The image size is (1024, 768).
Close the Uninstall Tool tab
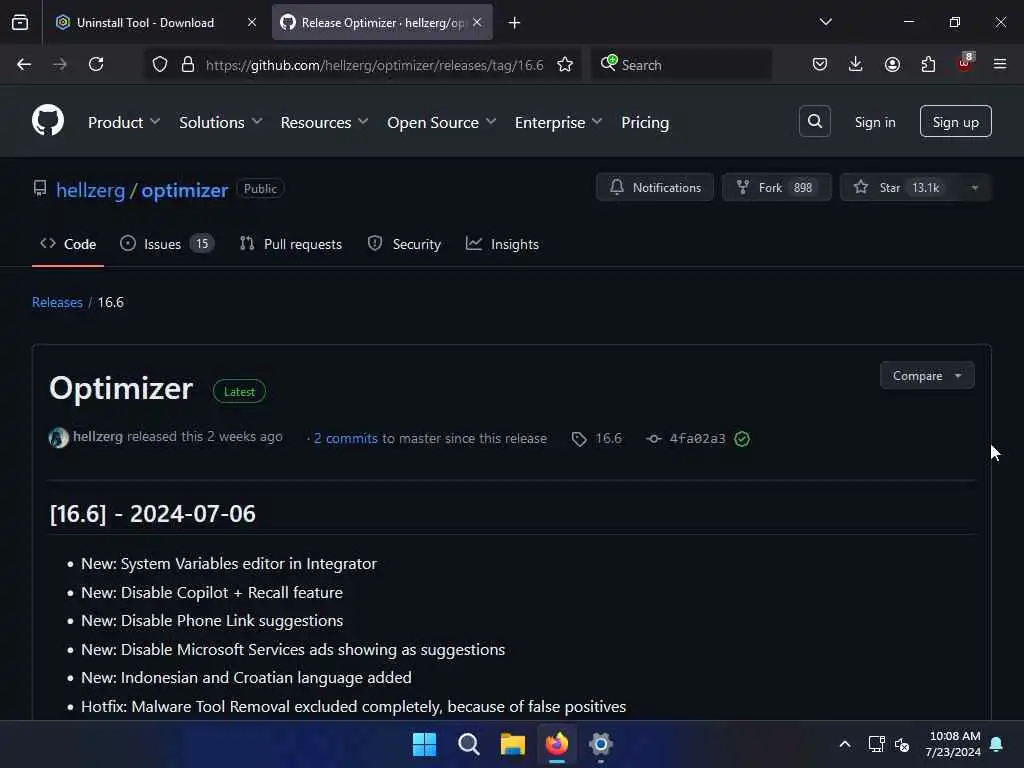[x=252, y=23]
